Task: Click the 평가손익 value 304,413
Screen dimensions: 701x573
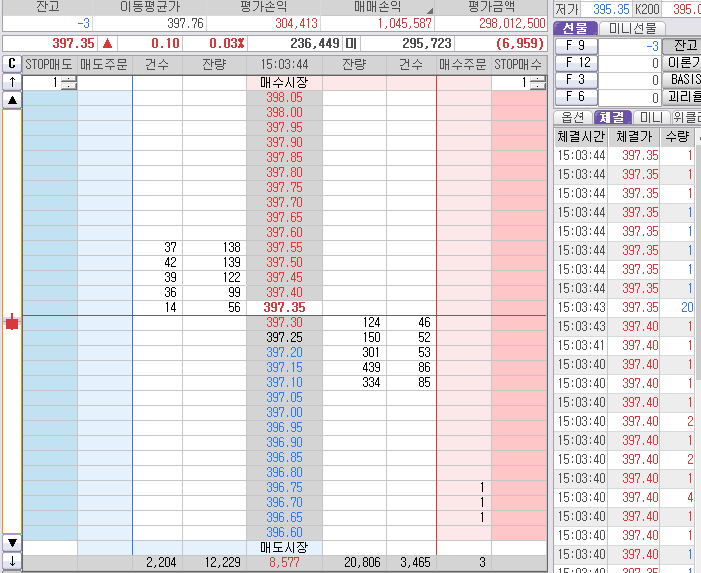Action: pos(296,23)
